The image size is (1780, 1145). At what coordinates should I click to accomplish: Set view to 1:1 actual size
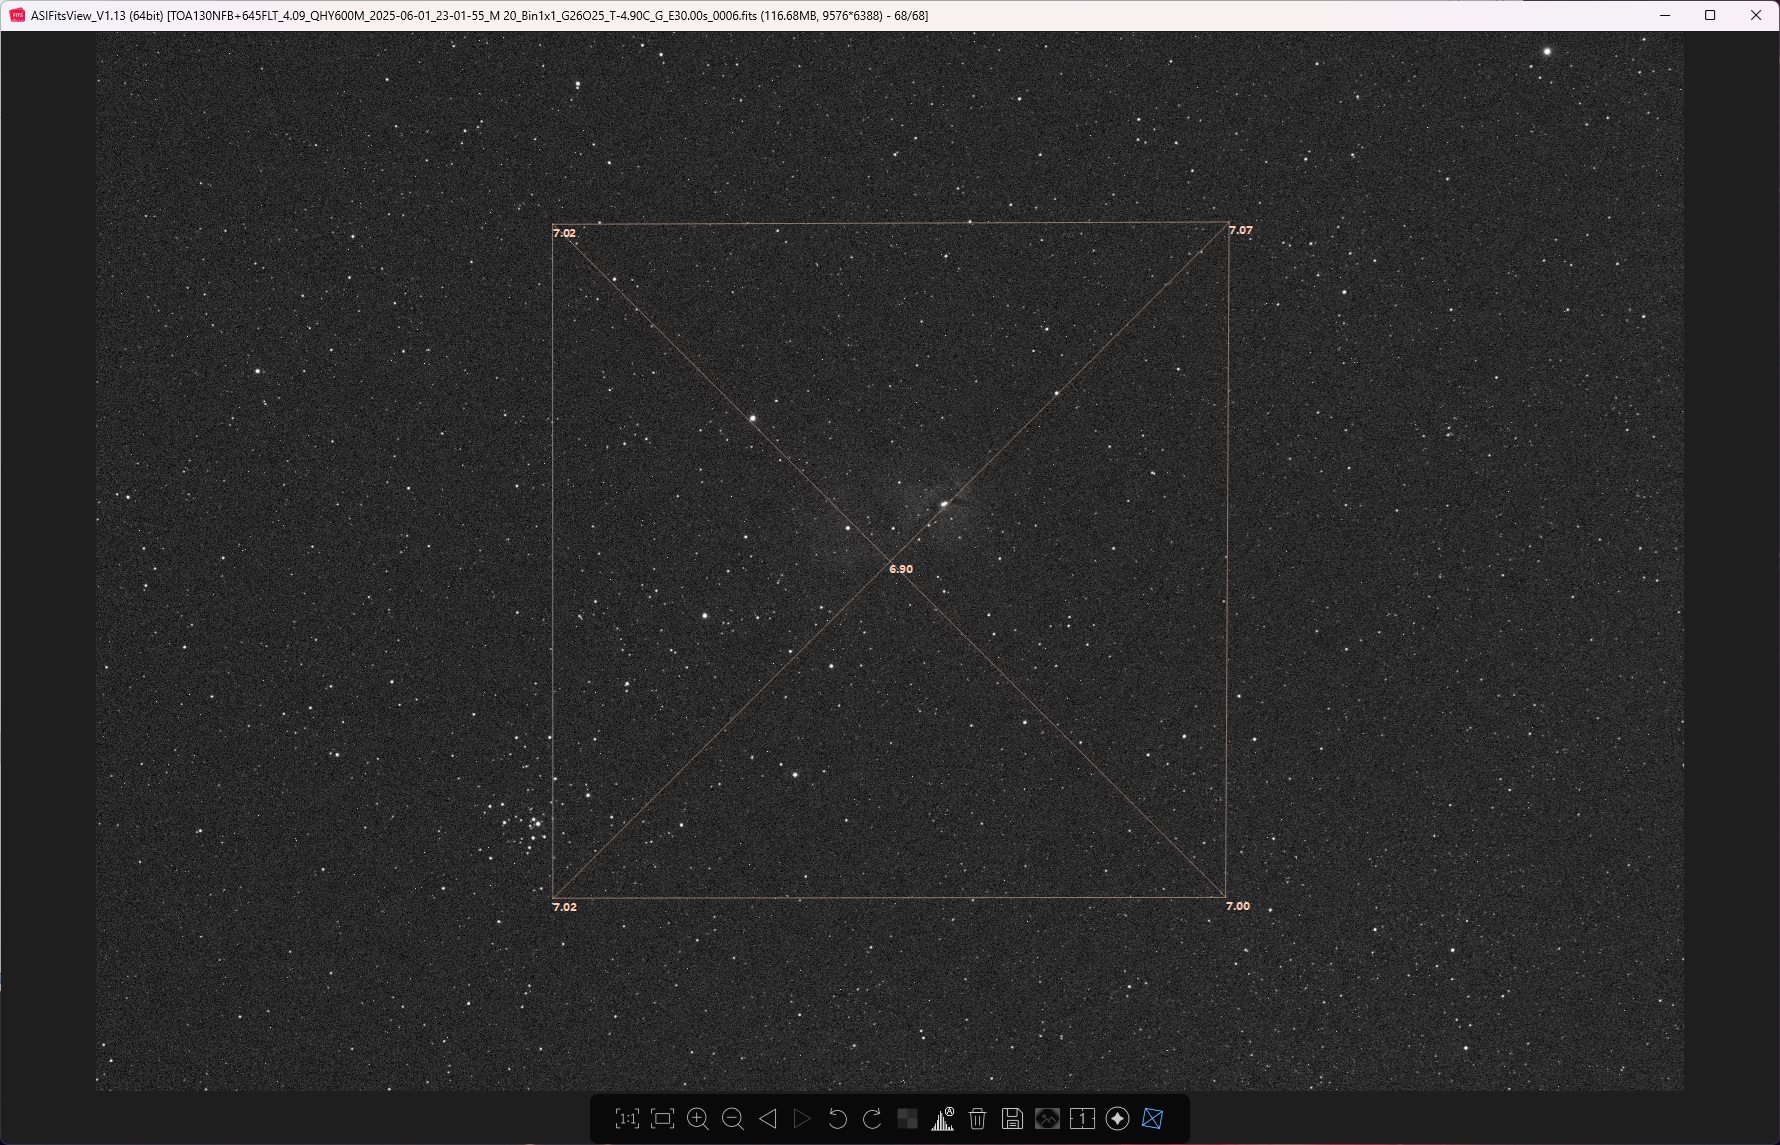coord(627,1119)
